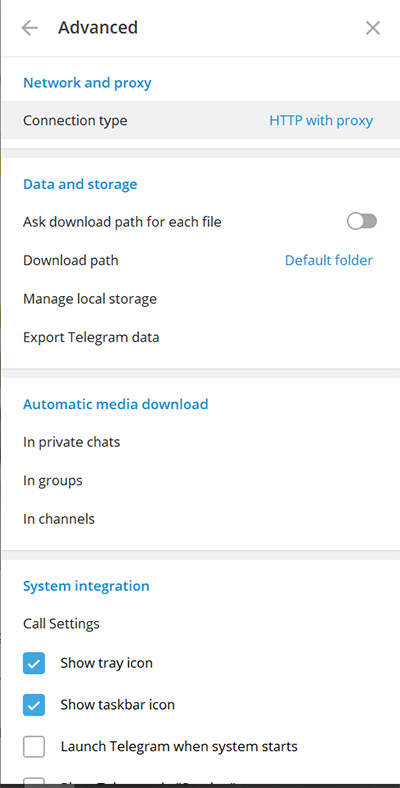The width and height of the screenshot is (400, 788).
Task: Click Show taskbar icon label text
Action: [x=118, y=705]
